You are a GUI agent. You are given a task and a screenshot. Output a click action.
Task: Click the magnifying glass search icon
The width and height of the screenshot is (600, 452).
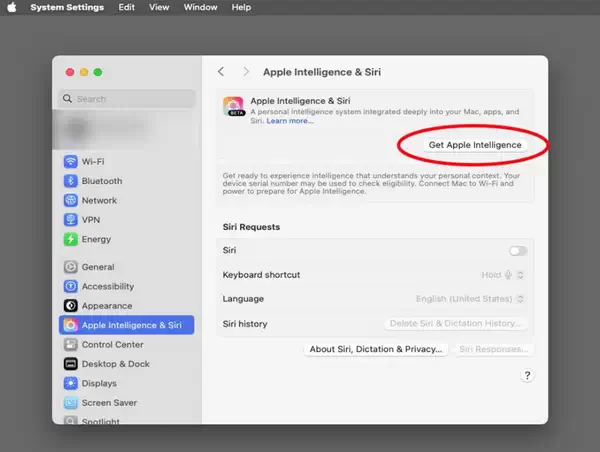67,99
